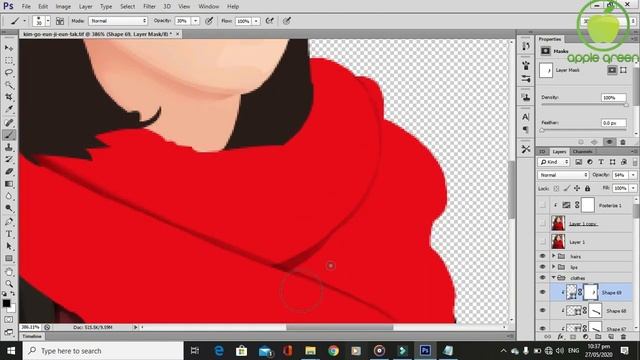The height and width of the screenshot is (360, 640).
Task: Click the Delete mask trash icon in Properties
Action: click(x=623, y=142)
